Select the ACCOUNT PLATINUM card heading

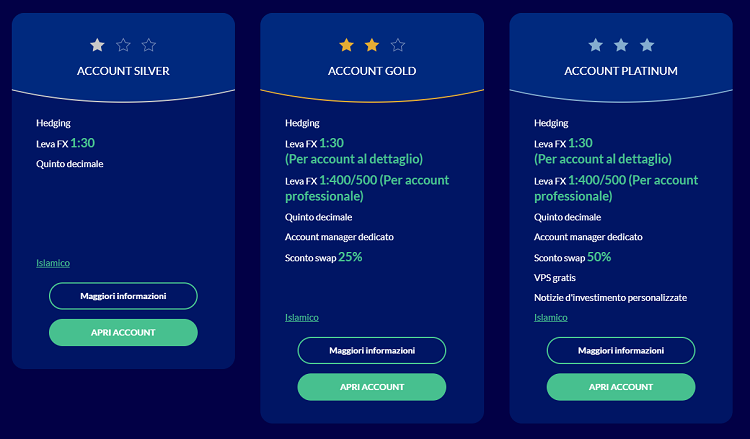(621, 71)
